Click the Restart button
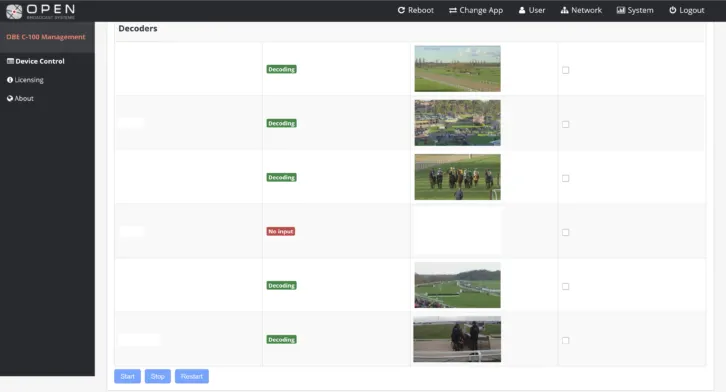Image resolution: width=726 pixels, height=392 pixels. pyautogui.click(x=192, y=376)
